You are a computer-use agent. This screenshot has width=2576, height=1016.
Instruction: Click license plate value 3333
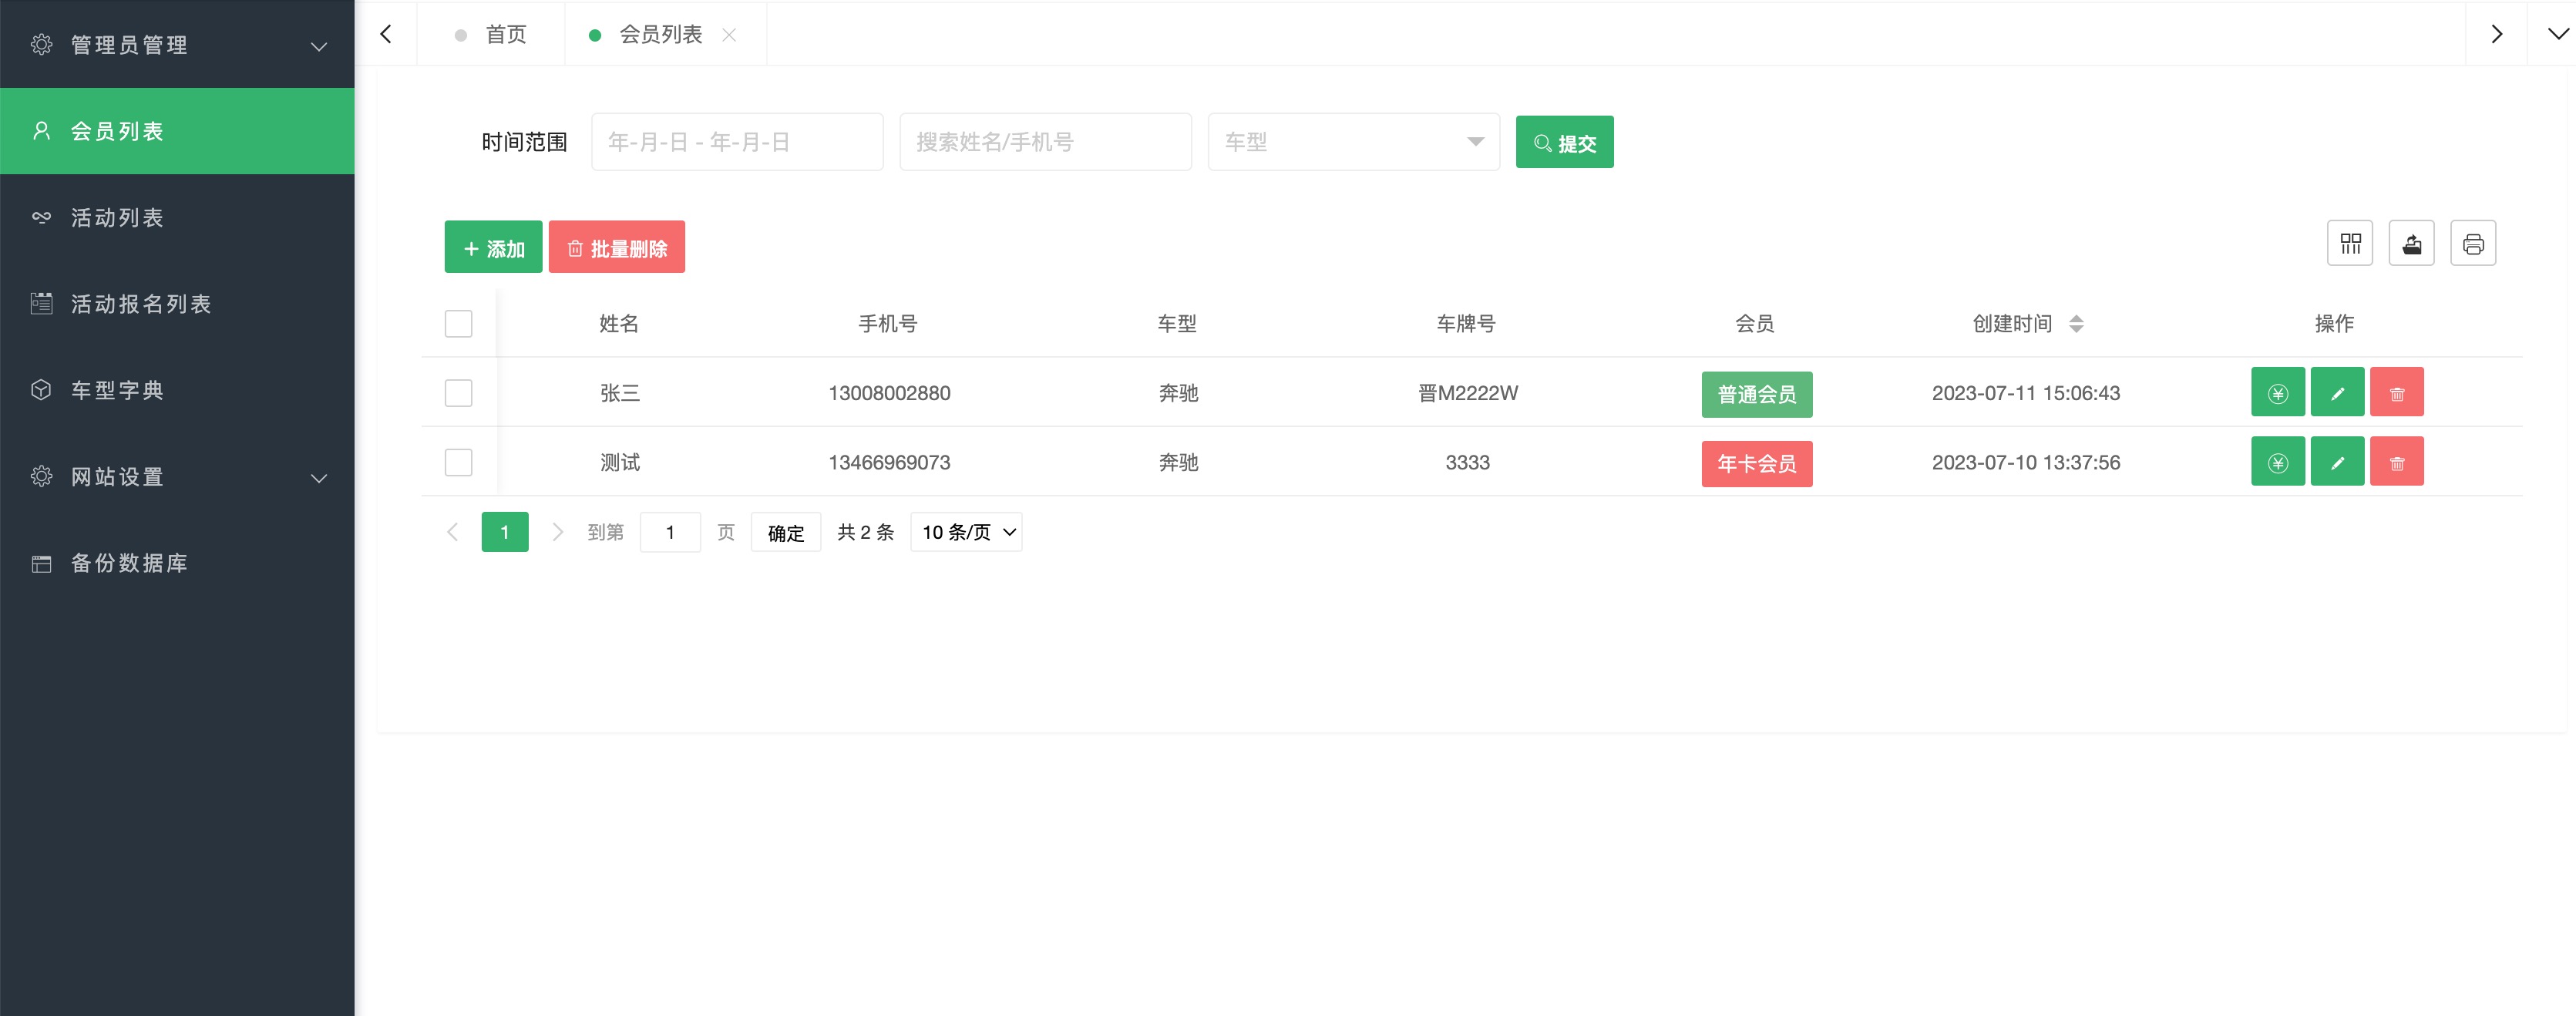point(1467,462)
